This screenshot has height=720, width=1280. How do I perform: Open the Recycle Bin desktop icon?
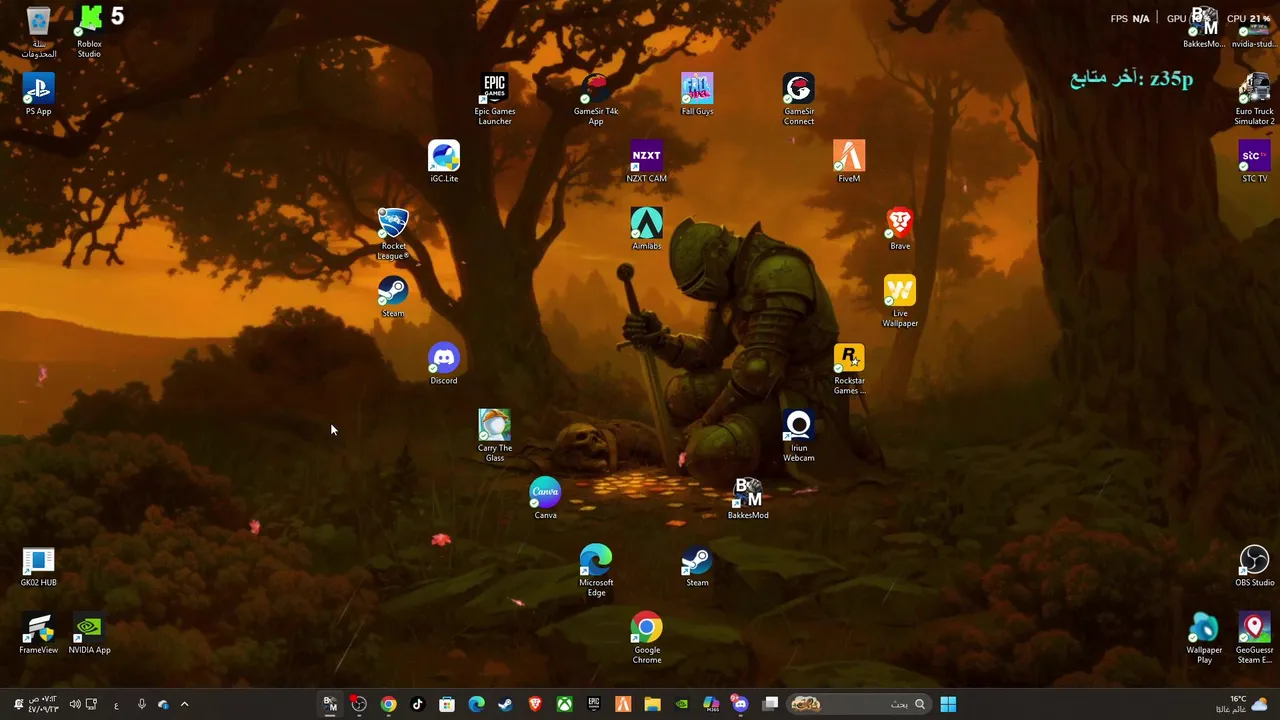point(38,33)
